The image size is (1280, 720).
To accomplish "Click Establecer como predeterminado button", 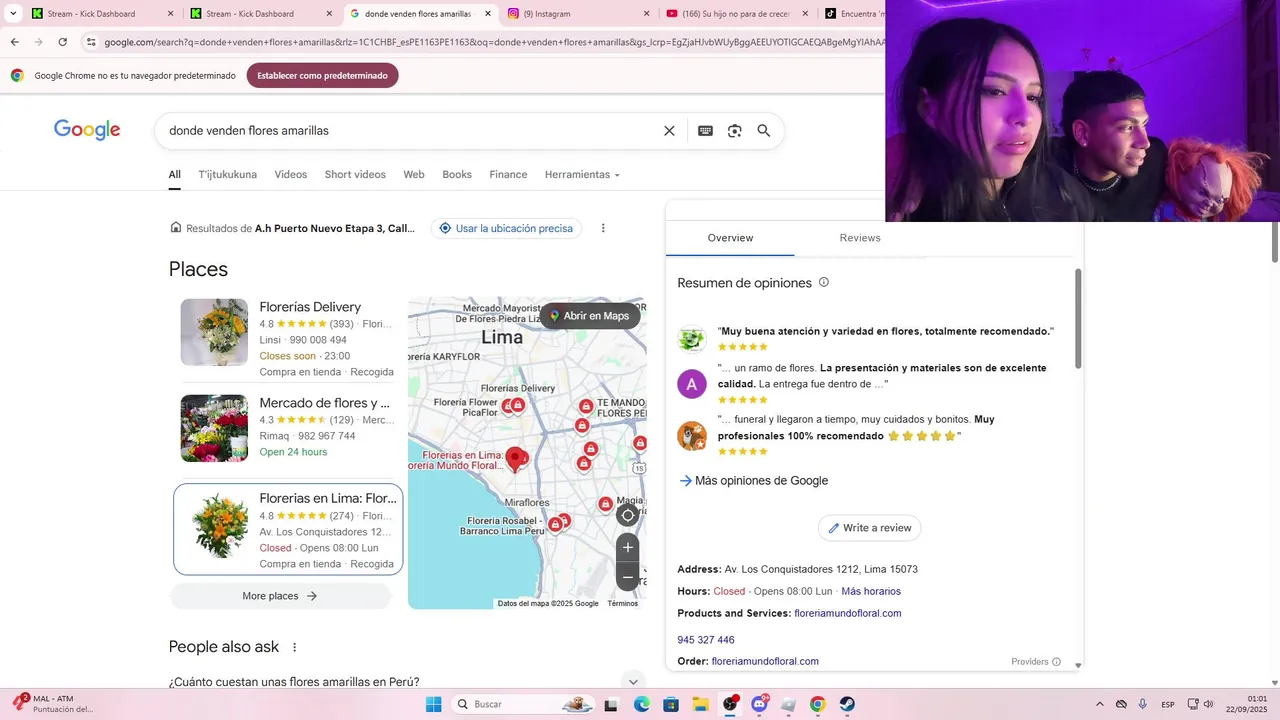I will tap(322, 75).
